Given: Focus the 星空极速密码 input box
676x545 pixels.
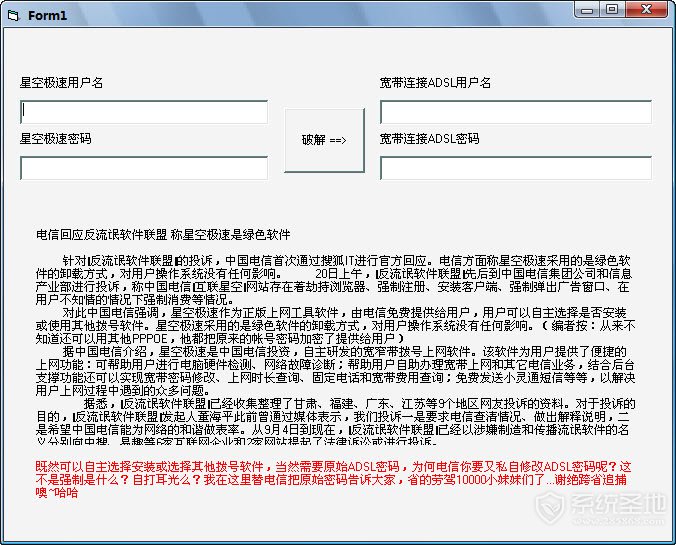Looking at the screenshot, I should pos(144,168).
